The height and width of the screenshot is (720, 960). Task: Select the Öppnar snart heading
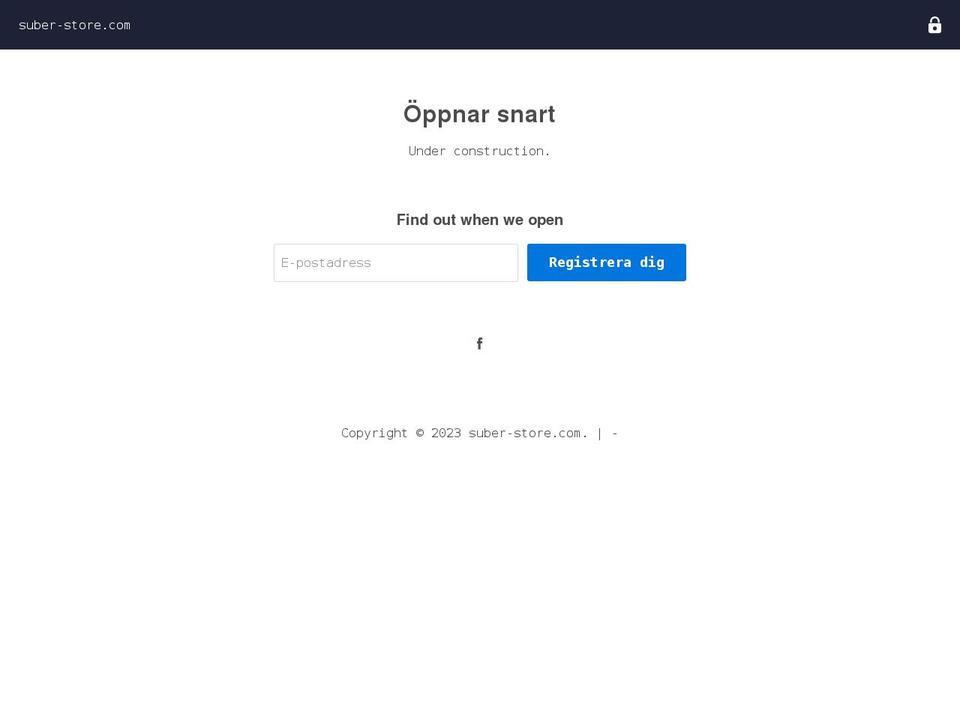pyautogui.click(x=479, y=114)
